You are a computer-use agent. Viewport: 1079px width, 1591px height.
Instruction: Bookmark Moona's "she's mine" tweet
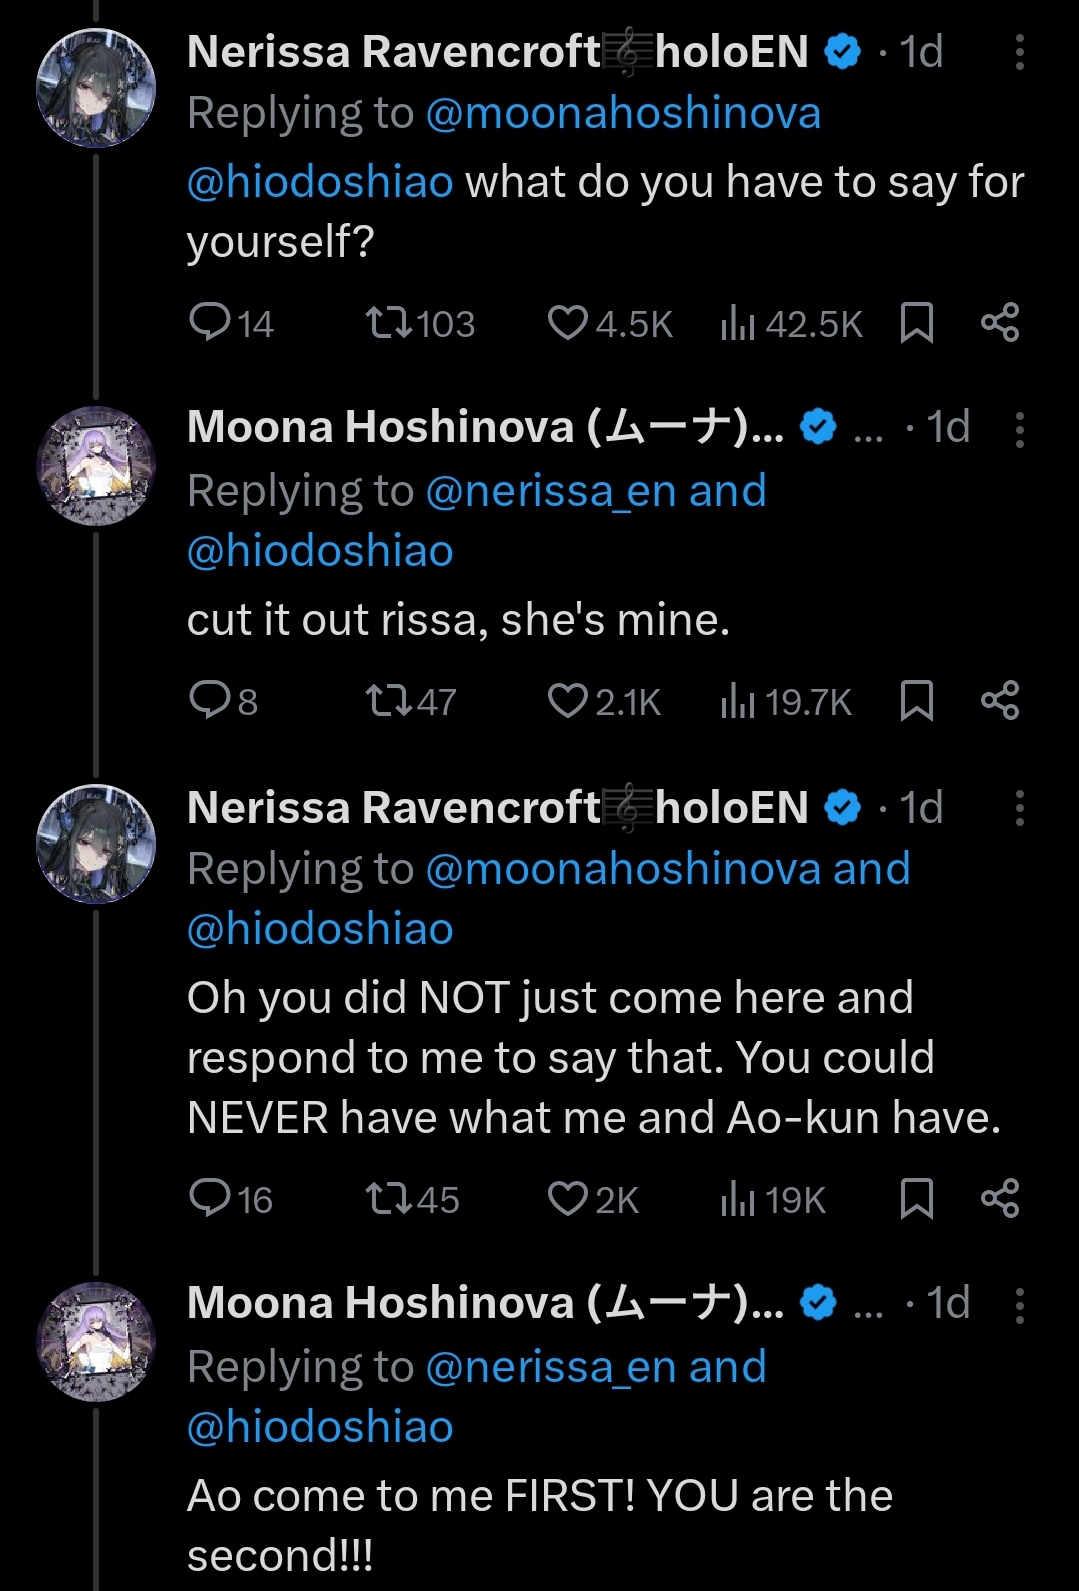(x=917, y=701)
